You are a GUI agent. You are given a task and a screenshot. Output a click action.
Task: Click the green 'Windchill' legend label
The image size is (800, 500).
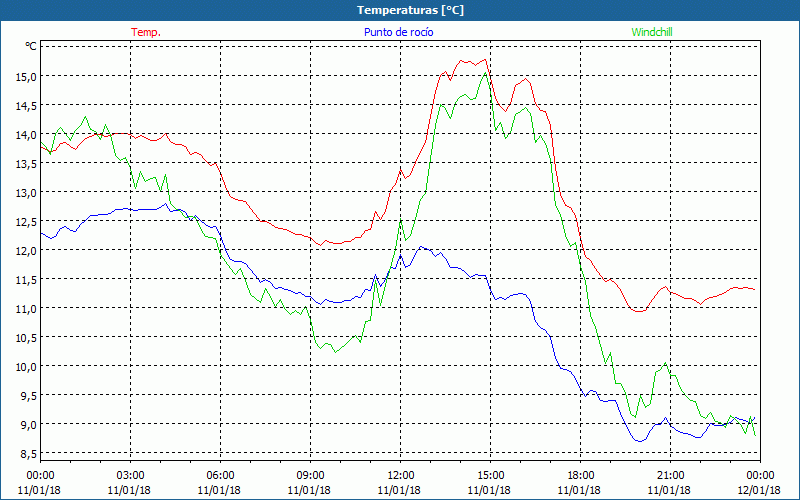(652, 32)
